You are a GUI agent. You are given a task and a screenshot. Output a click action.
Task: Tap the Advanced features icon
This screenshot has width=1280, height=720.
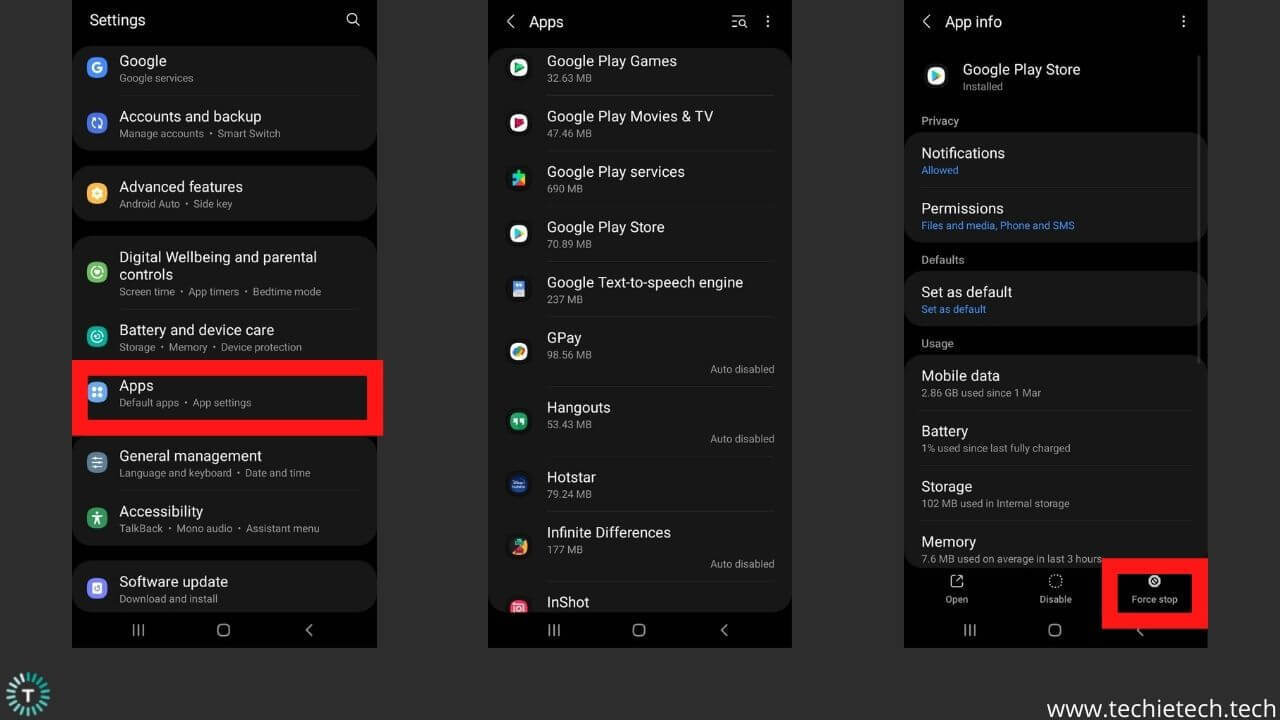pos(97,194)
